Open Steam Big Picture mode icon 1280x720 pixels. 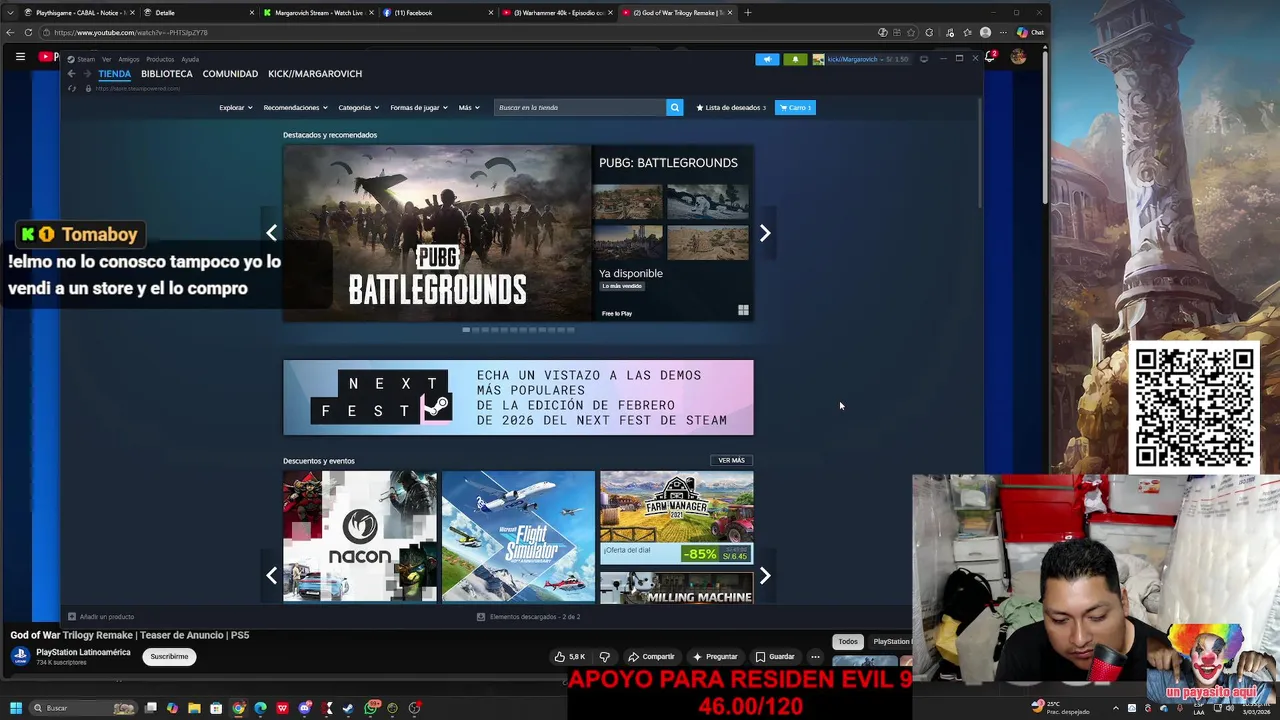pyautogui.click(x=923, y=59)
